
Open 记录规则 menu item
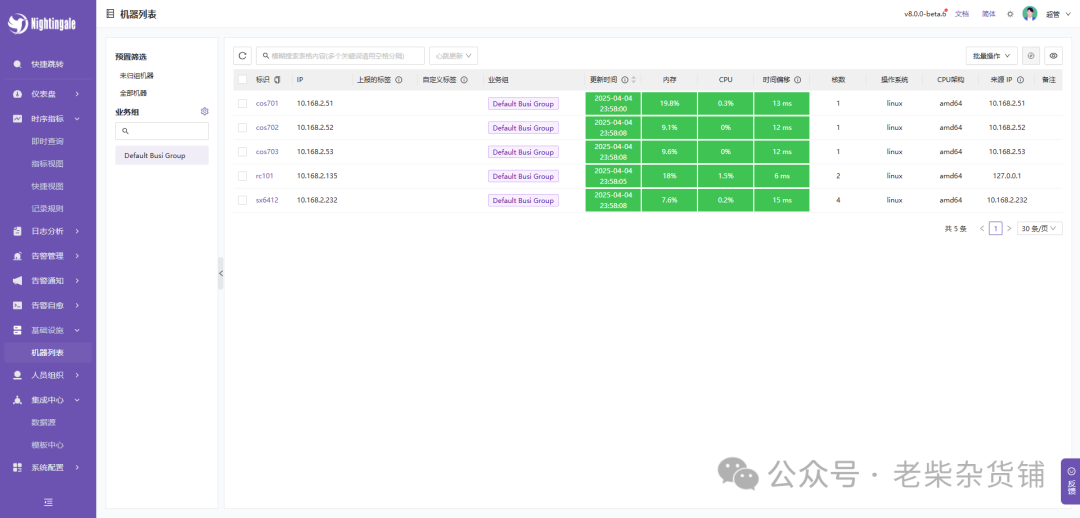tap(48, 209)
